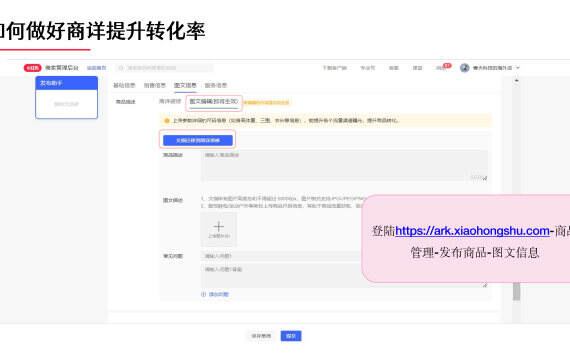This screenshot has height=360, width=570.
Task: Switch to the 基础信息 tab
Action: pos(124,85)
